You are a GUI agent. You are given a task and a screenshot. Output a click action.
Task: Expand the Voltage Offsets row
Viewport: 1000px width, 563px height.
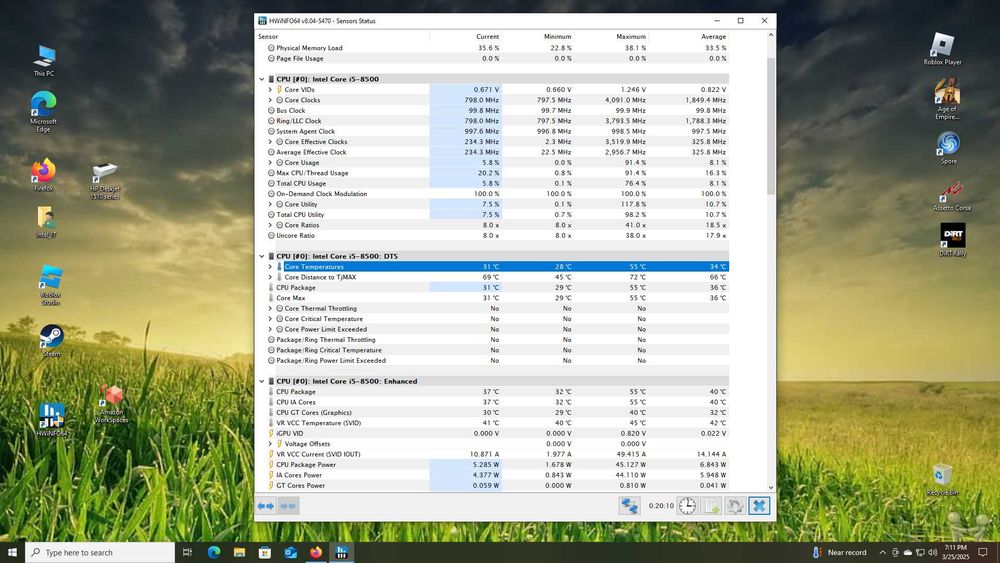coord(270,444)
